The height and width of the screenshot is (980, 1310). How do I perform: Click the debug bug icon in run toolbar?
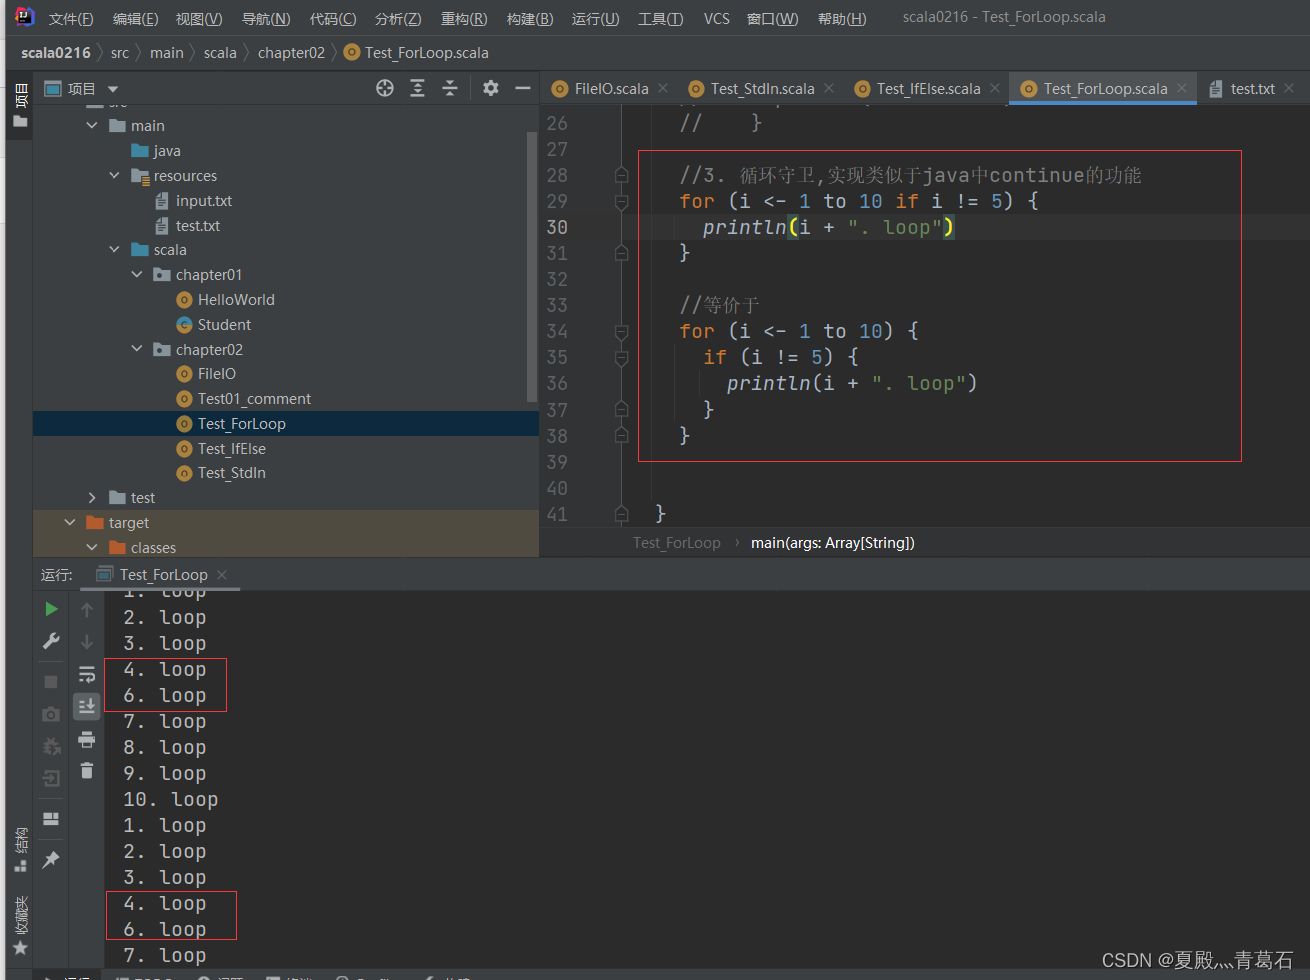click(x=51, y=746)
